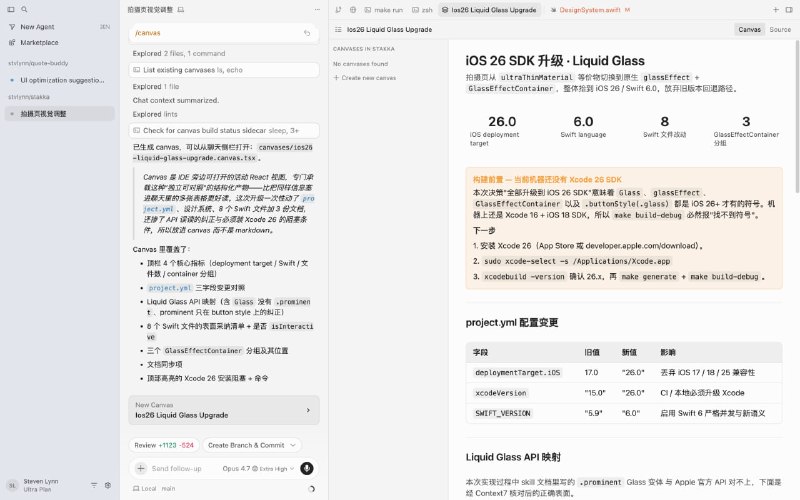Click the chevron on New Canvas card
Screen dimensions: 800x500
pos(308,410)
